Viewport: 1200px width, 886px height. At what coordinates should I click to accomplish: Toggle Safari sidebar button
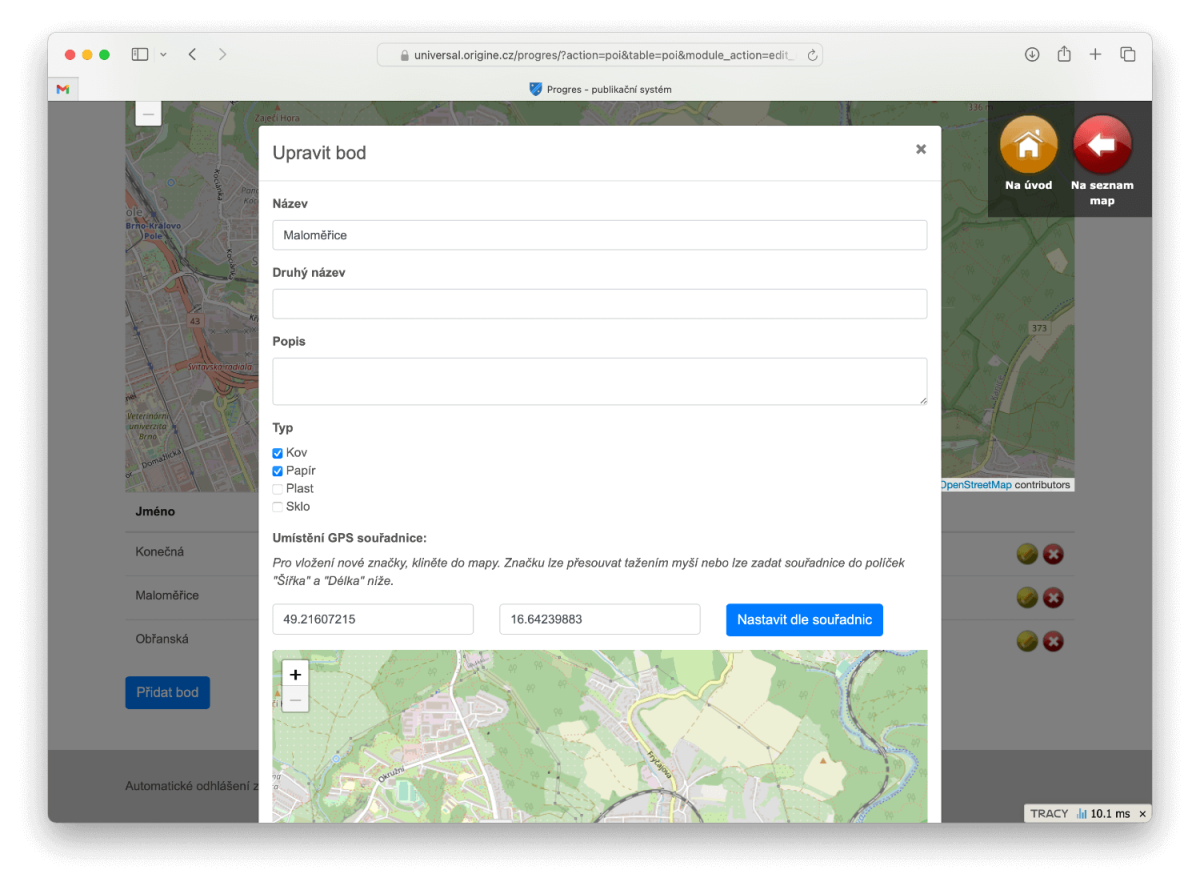click(140, 54)
